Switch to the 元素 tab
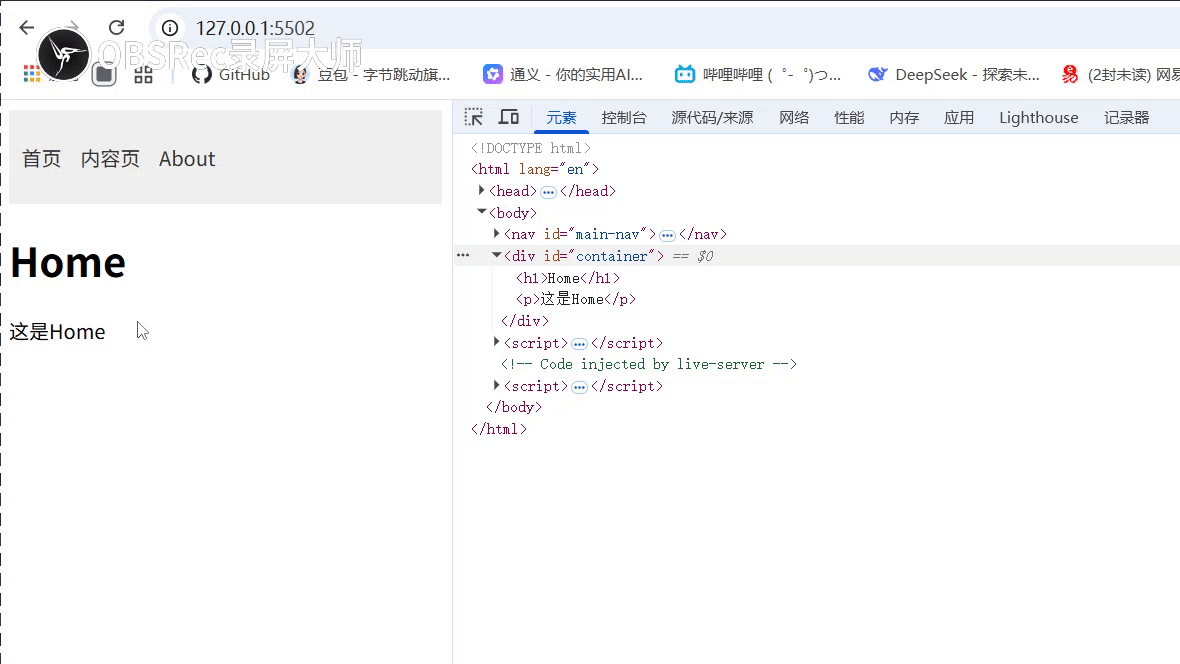Screen dimensions: 1180x664 tap(561, 117)
